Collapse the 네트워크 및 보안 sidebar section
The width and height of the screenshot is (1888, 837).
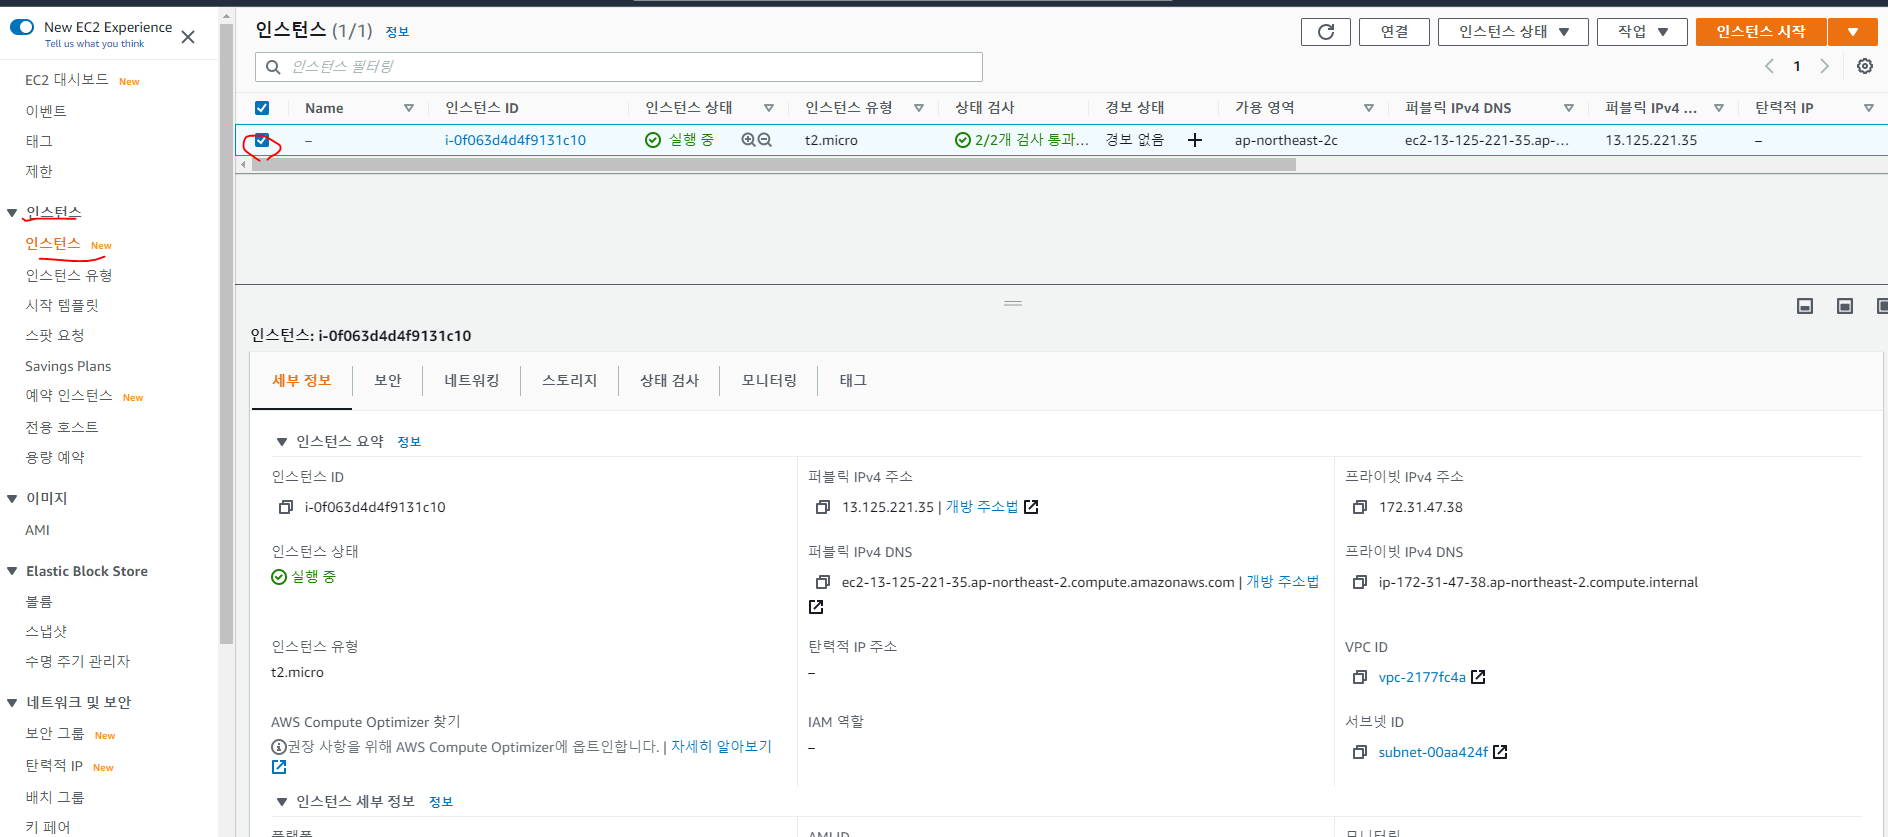(x=12, y=703)
